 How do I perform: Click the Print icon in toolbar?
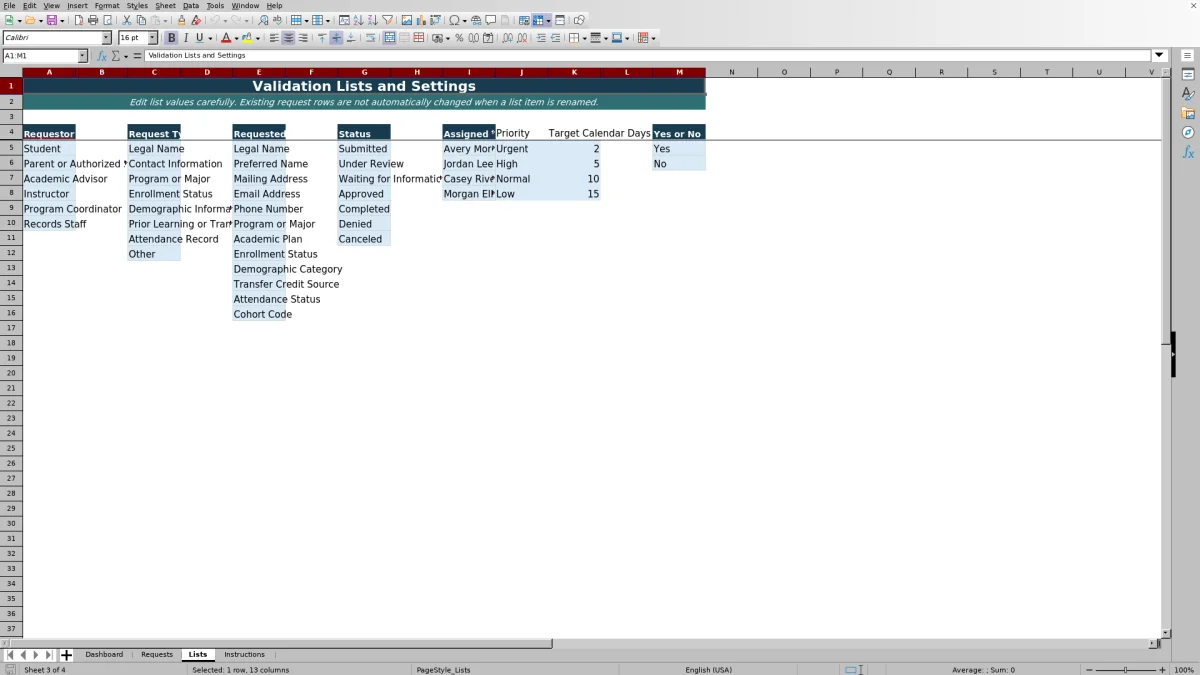93,20
